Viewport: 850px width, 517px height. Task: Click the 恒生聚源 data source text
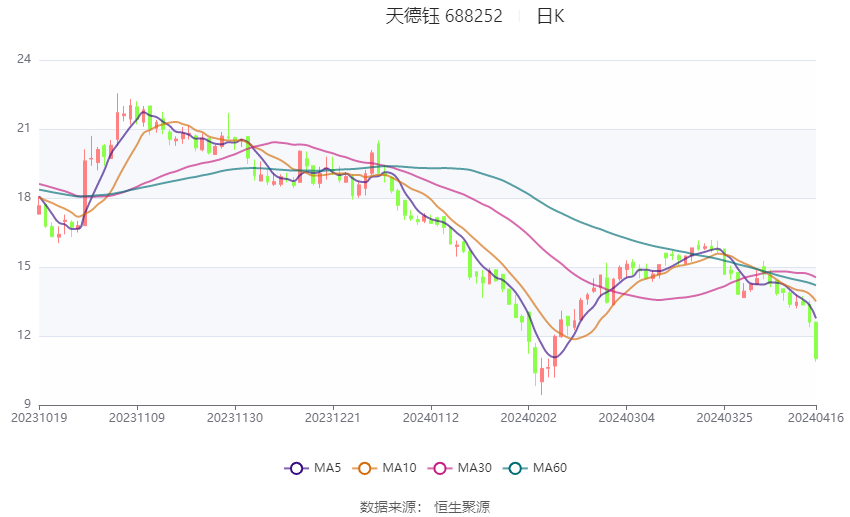pos(462,507)
